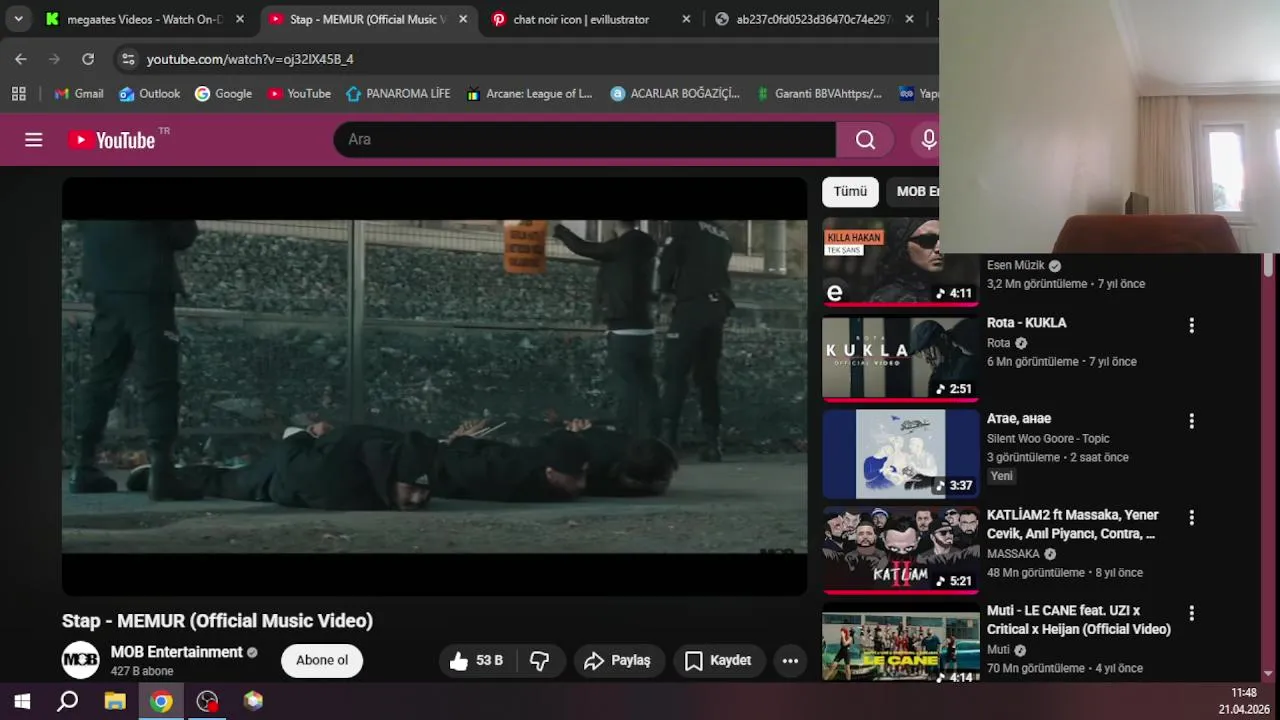The height and width of the screenshot is (720, 1280).
Task: Go back with browser back arrow
Action: coord(21,59)
